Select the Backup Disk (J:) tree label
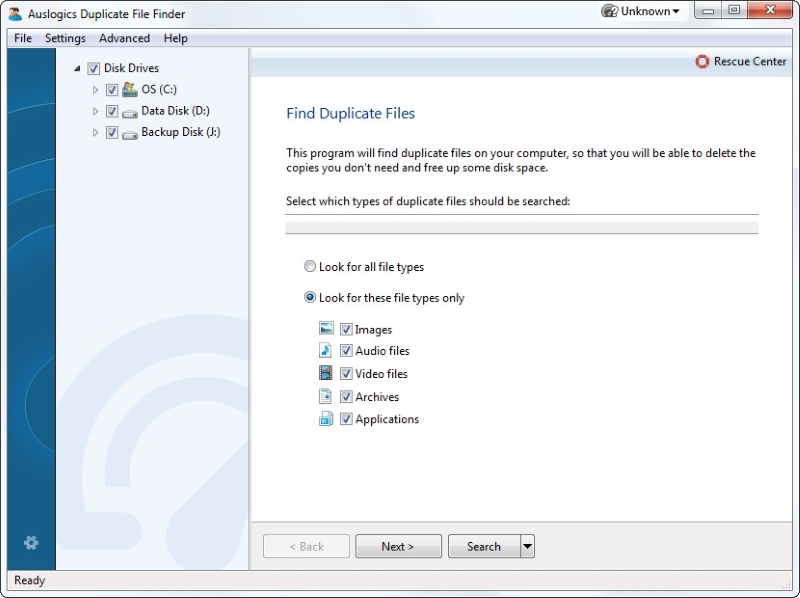800x598 pixels. pyautogui.click(x=181, y=132)
